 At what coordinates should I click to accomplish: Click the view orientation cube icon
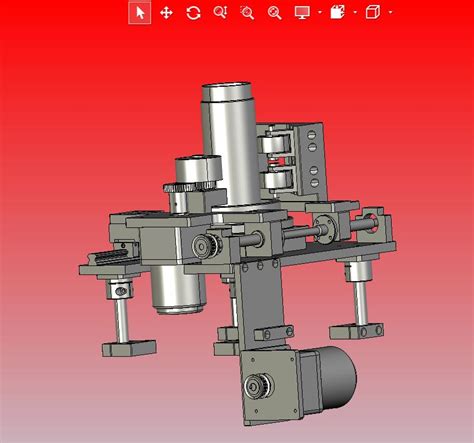[x=373, y=13]
